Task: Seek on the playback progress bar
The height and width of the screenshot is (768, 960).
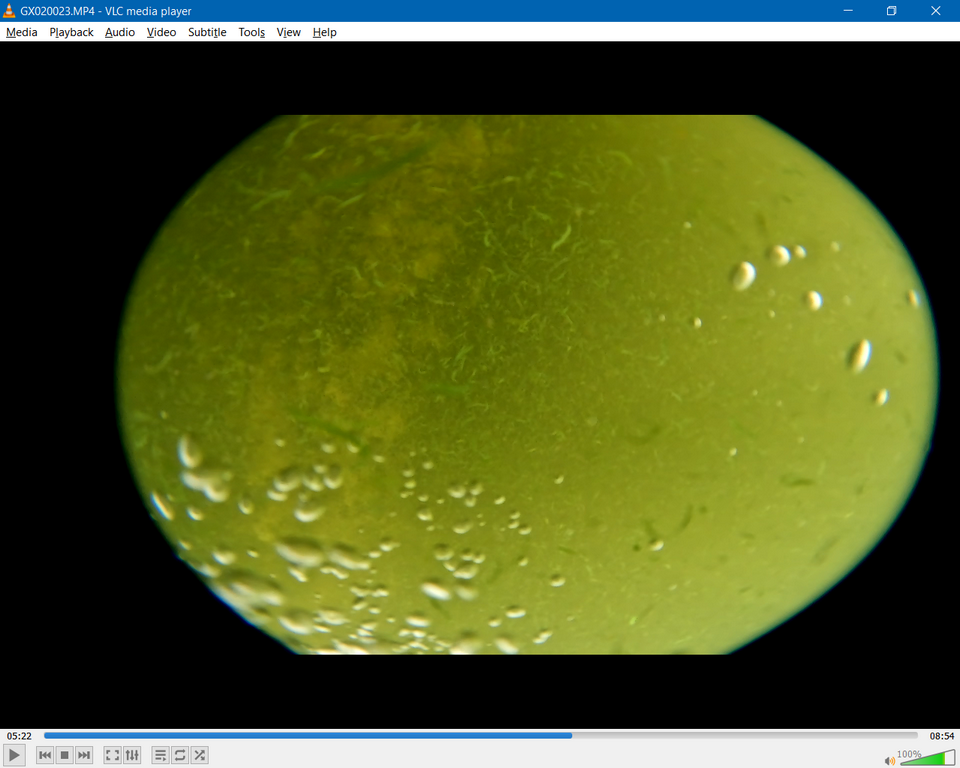Action: (480, 735)
